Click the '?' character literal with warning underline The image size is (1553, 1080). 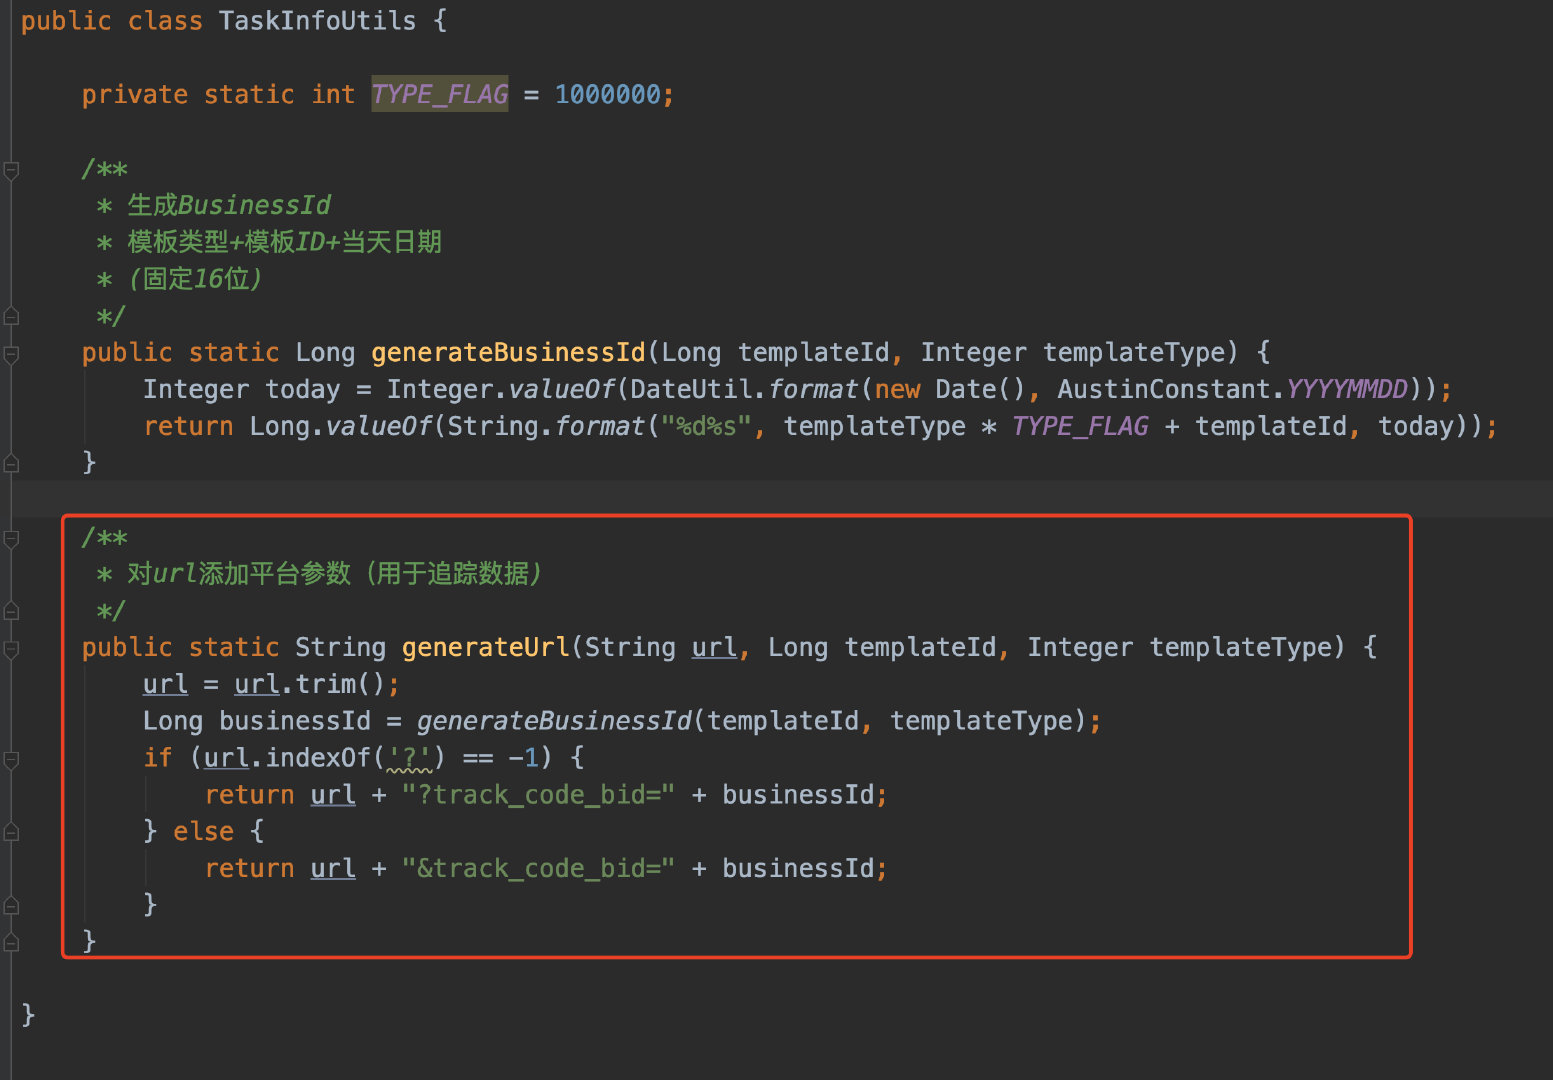(x=410, y=758)
